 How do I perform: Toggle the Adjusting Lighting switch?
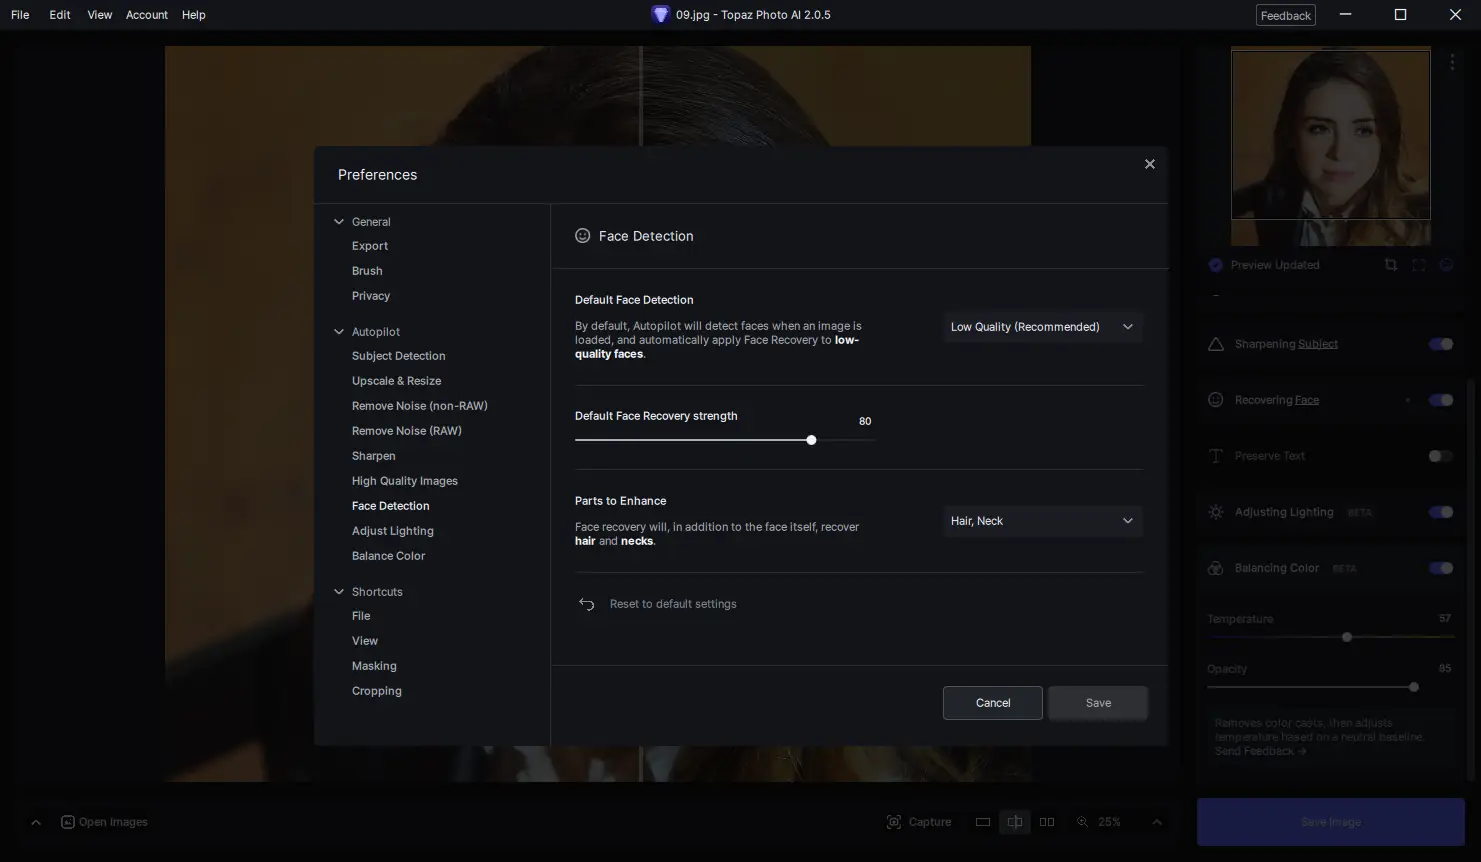pos(1441,512)
